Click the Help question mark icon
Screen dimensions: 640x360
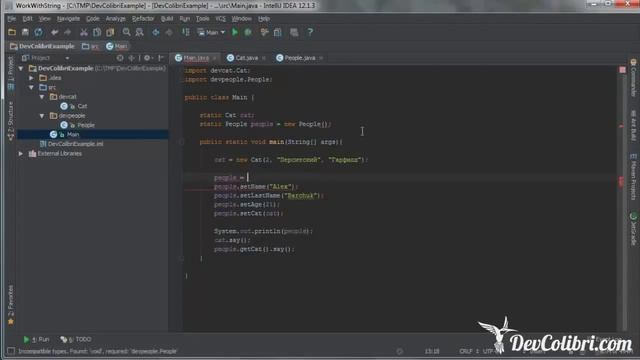310,32
